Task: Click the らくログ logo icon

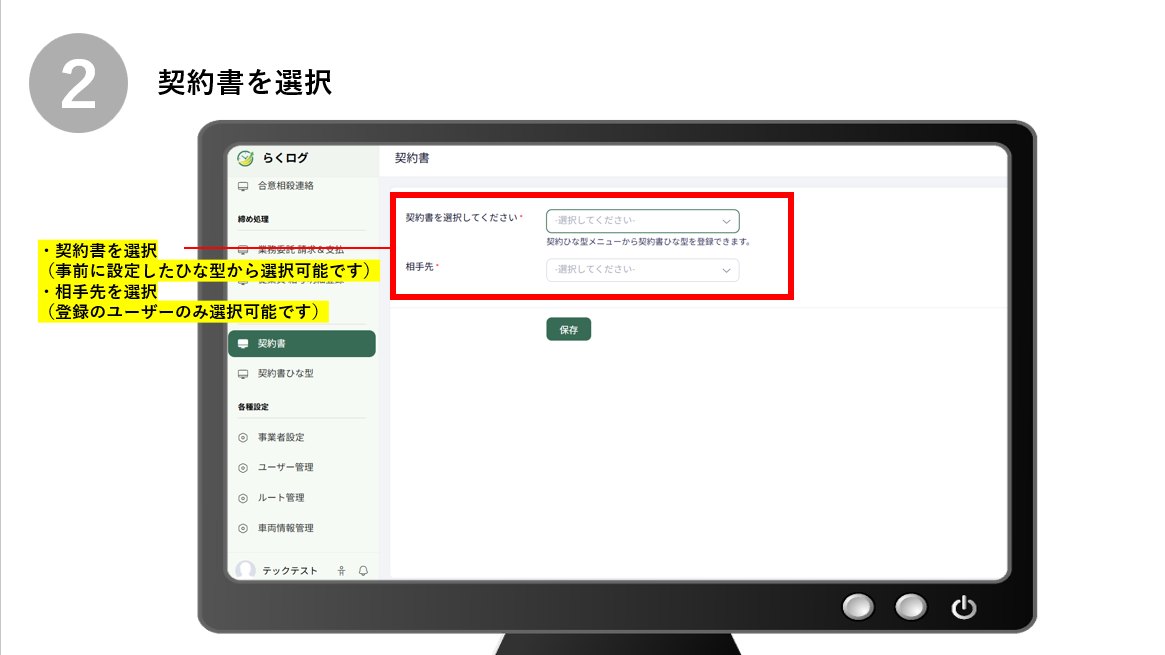Action: 245,158
